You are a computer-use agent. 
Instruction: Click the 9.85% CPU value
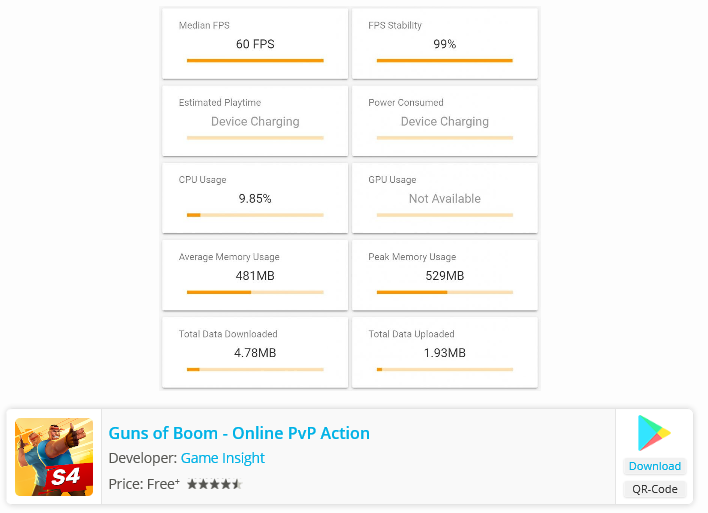tap(255, 198)
